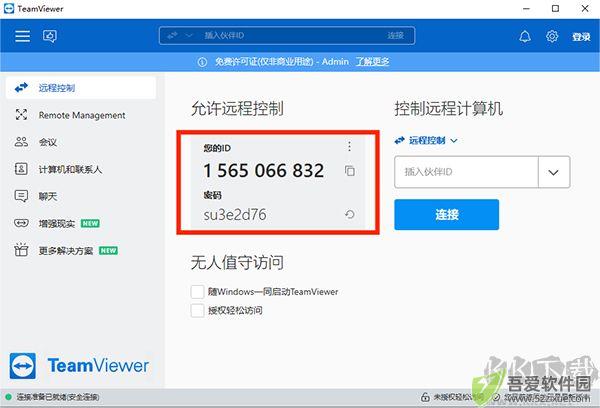Click the feedback chat icon in the header
Viewport: 600px width, 408px height.
pyautogui.click(x=50, y=36)
